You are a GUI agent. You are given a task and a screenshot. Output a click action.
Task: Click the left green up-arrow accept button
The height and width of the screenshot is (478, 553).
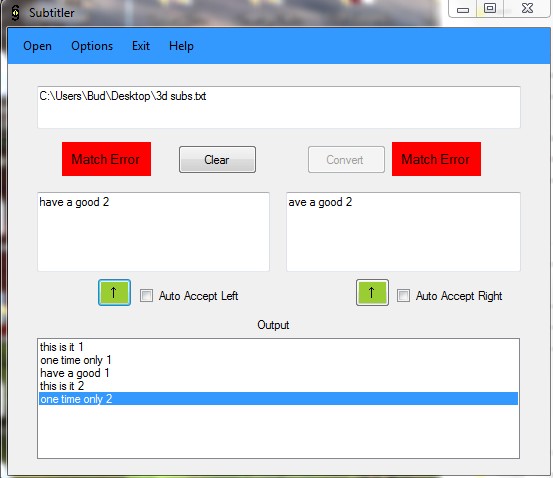pos(114,292)
